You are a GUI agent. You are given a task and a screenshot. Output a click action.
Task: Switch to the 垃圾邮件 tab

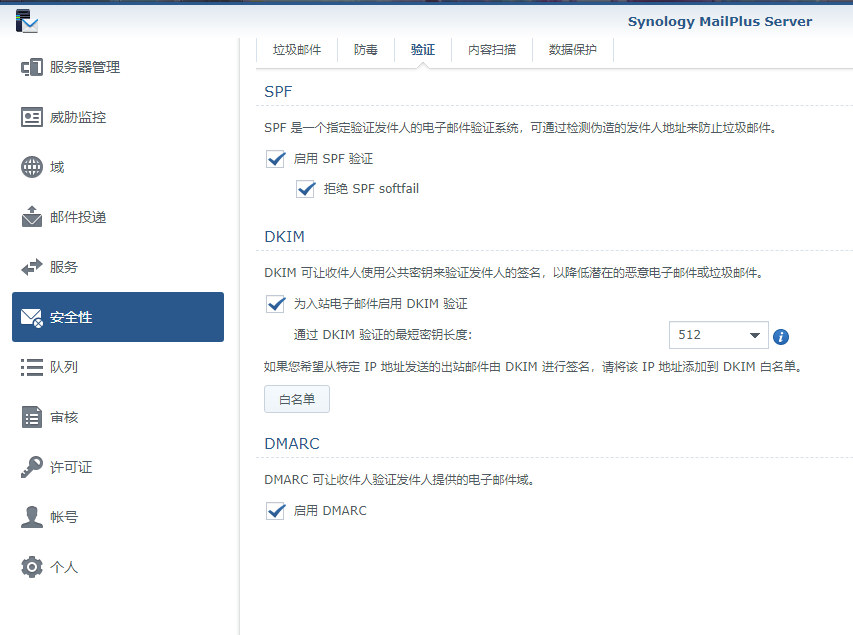click(297, 50)
